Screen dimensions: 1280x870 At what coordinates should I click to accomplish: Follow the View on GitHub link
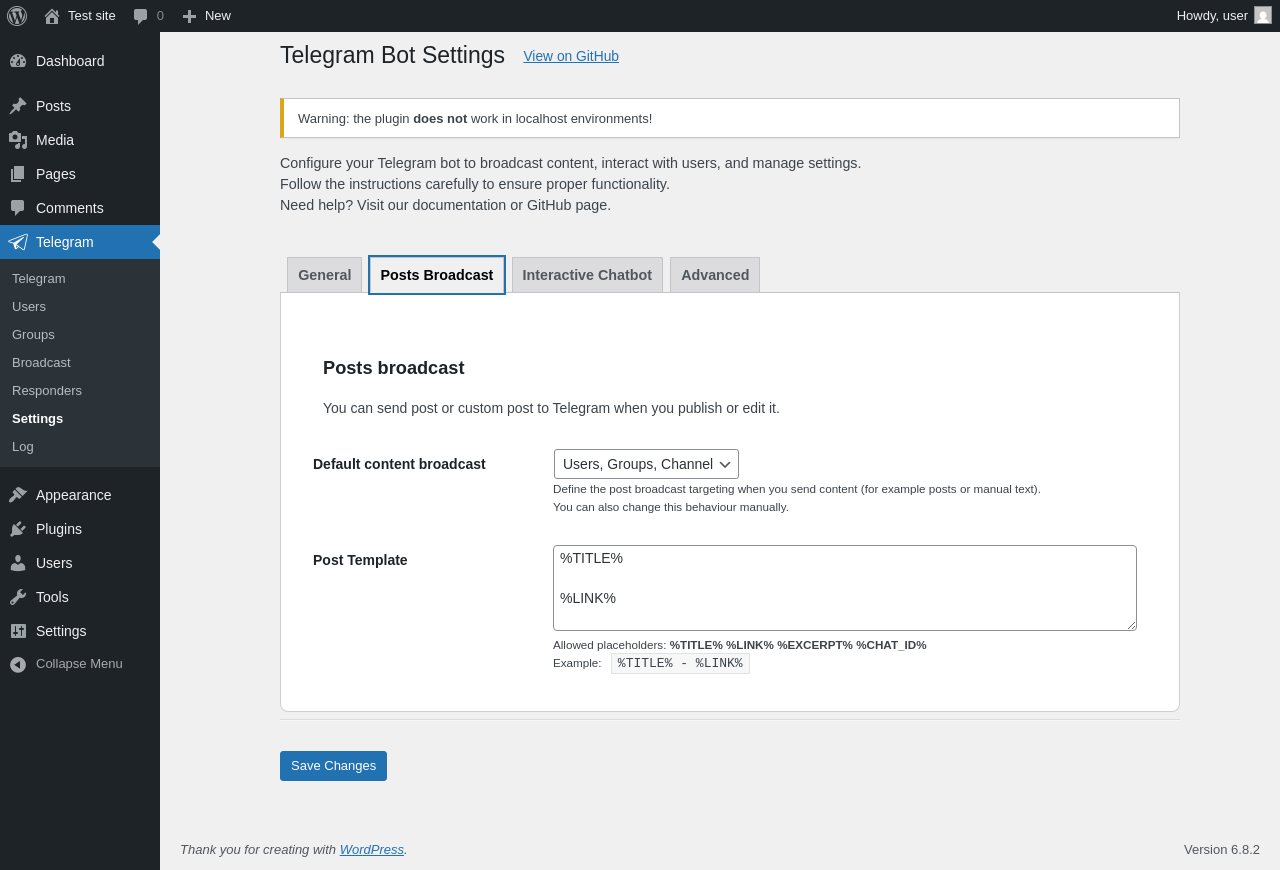[x=571, y=56]
